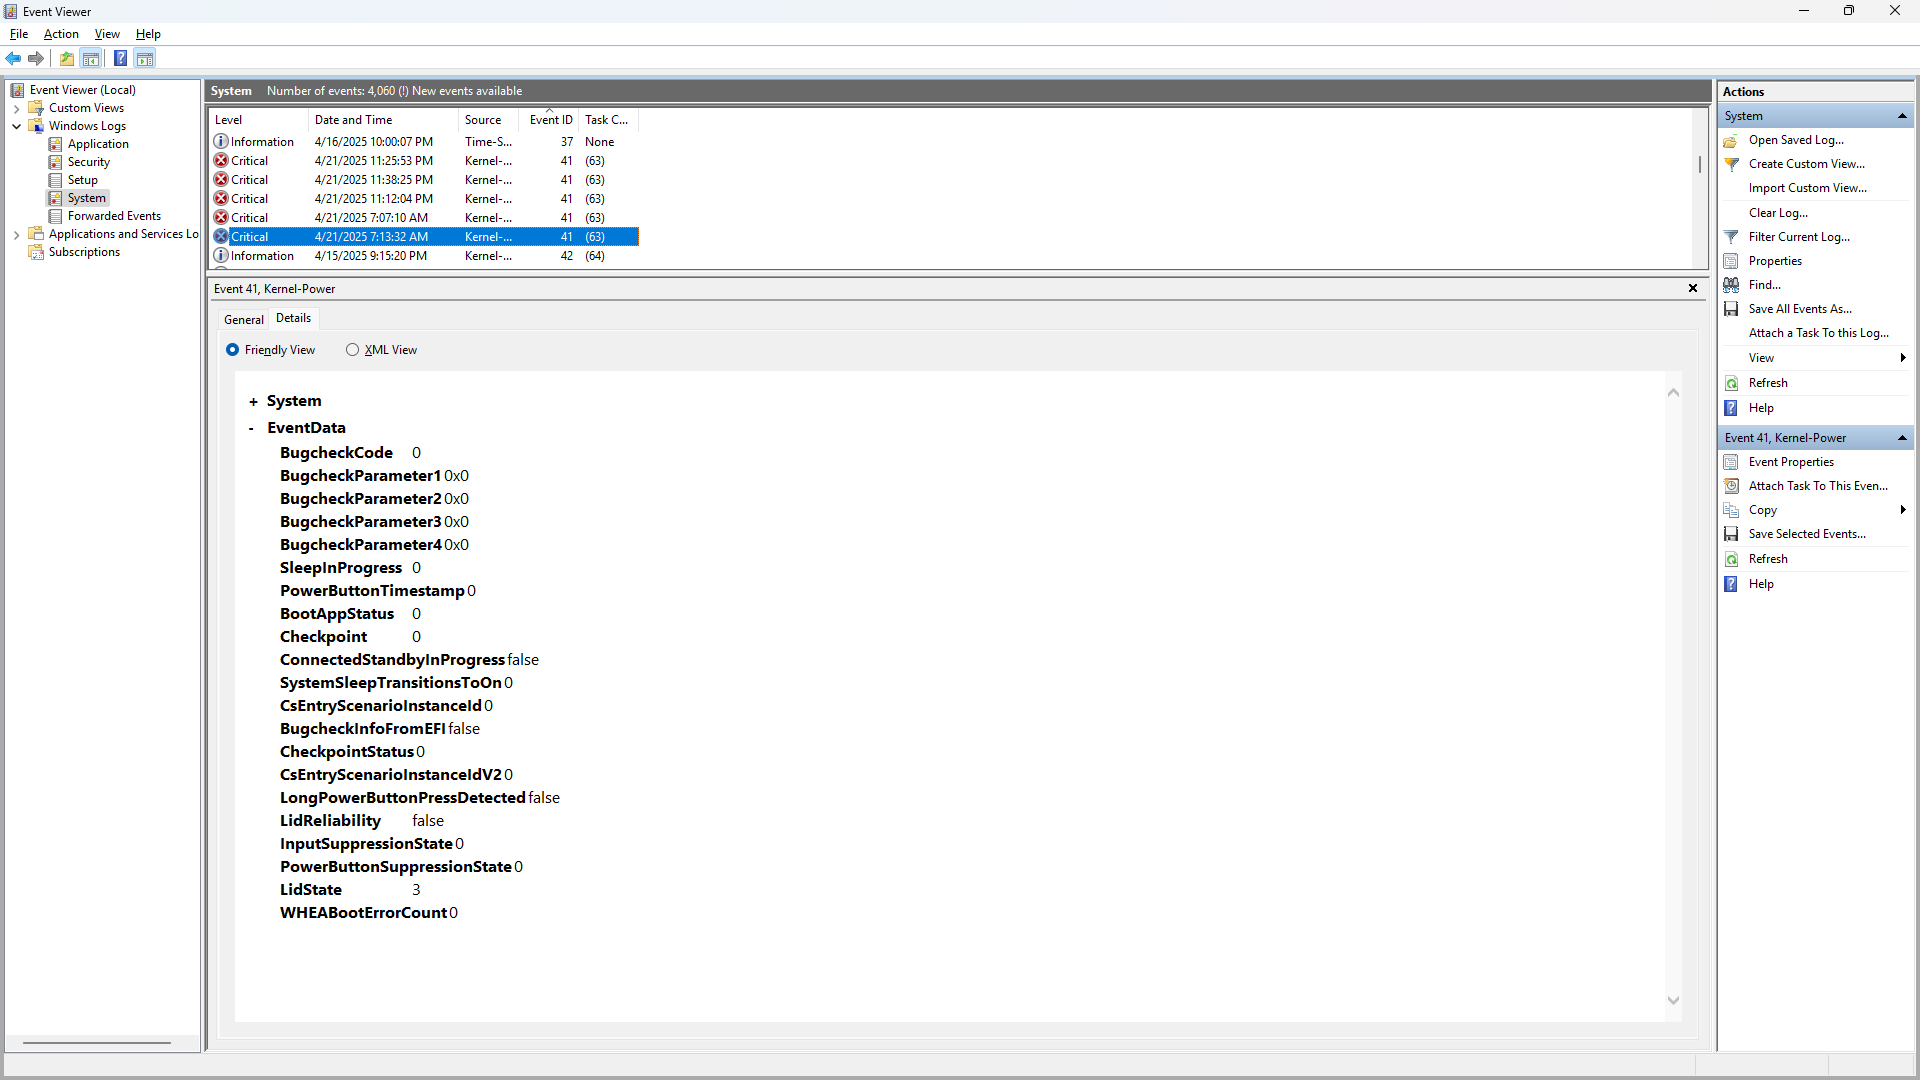Click Create Custom View funnel icon
Screen dimensions: 1920x1080
click(x=1731, y=164)
